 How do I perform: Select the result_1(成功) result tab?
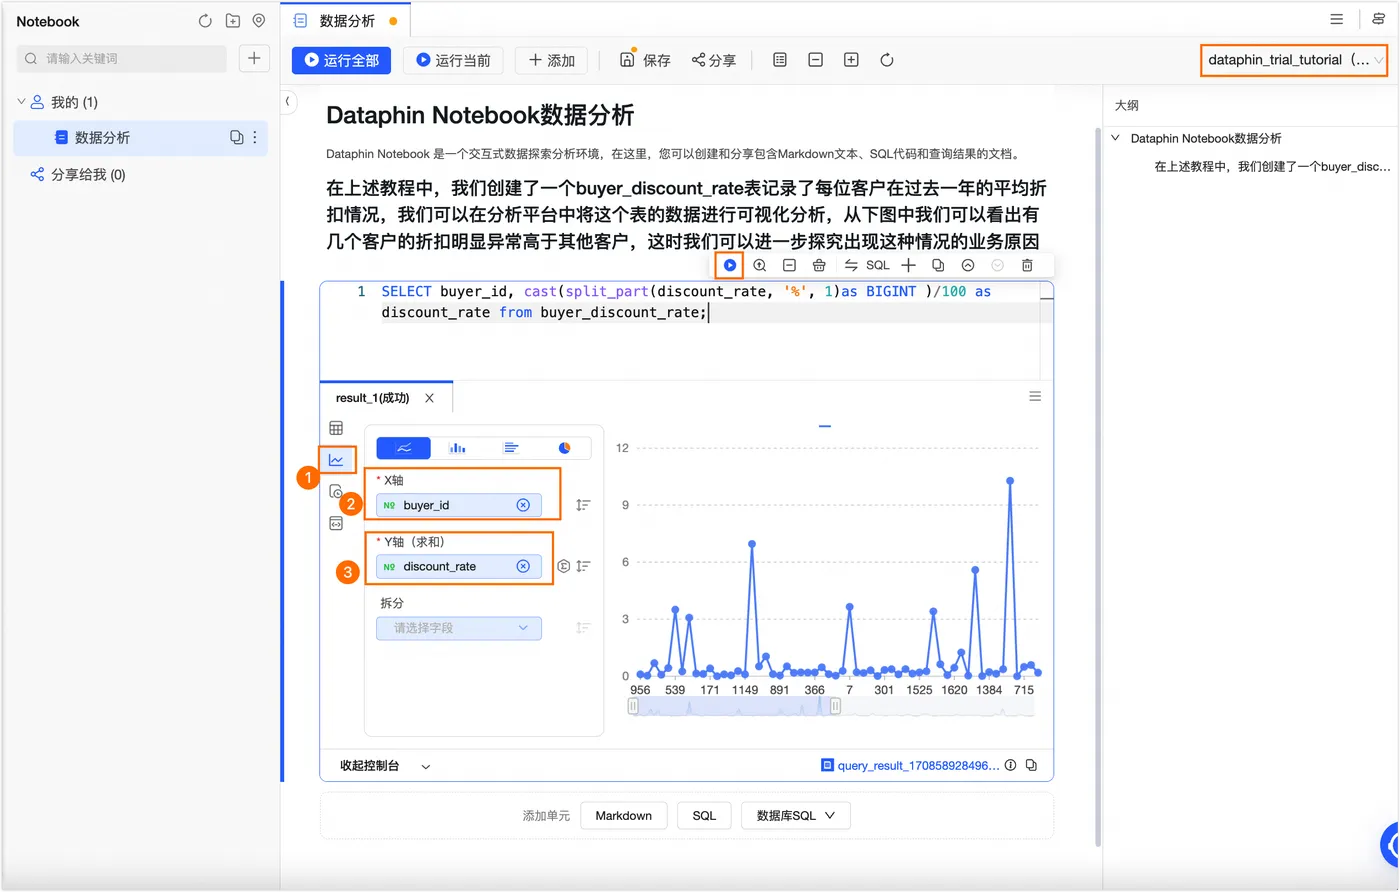[373, 398]
